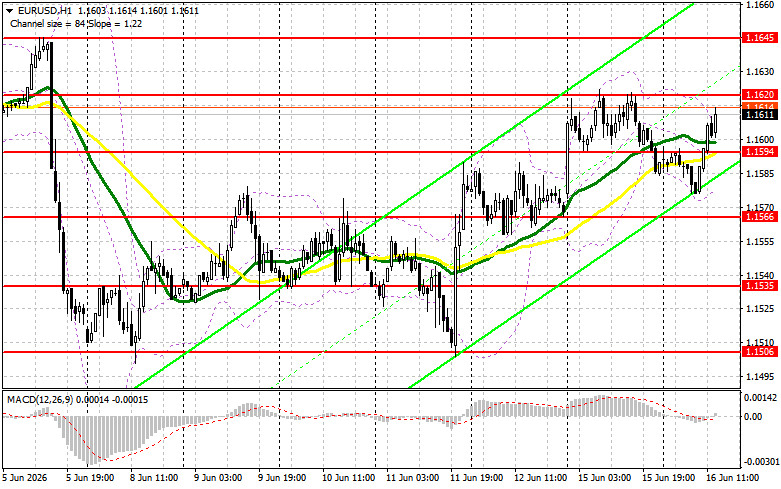The height and width of the screenshot is (489, 781).
Task: Select the red 1.1594 level label
Action: pos(760,151)
